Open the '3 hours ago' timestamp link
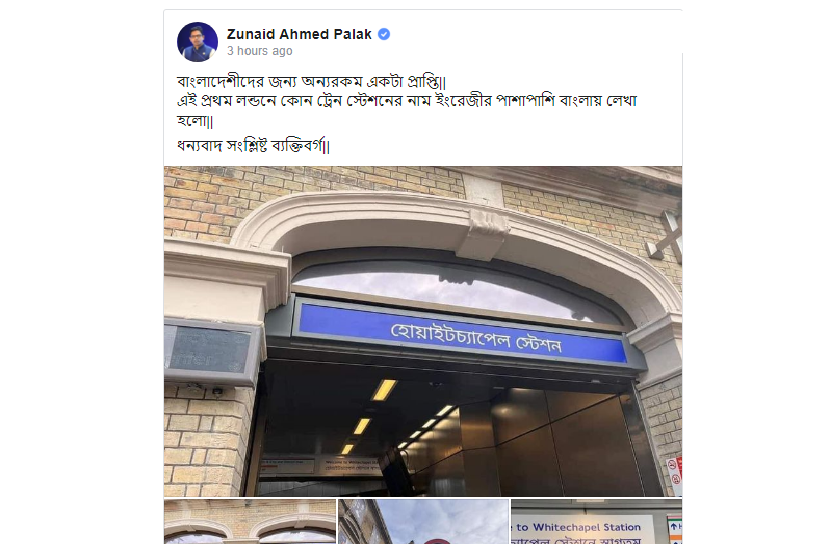The width and height of the screenshot is (830, 544). coord(259,51)
